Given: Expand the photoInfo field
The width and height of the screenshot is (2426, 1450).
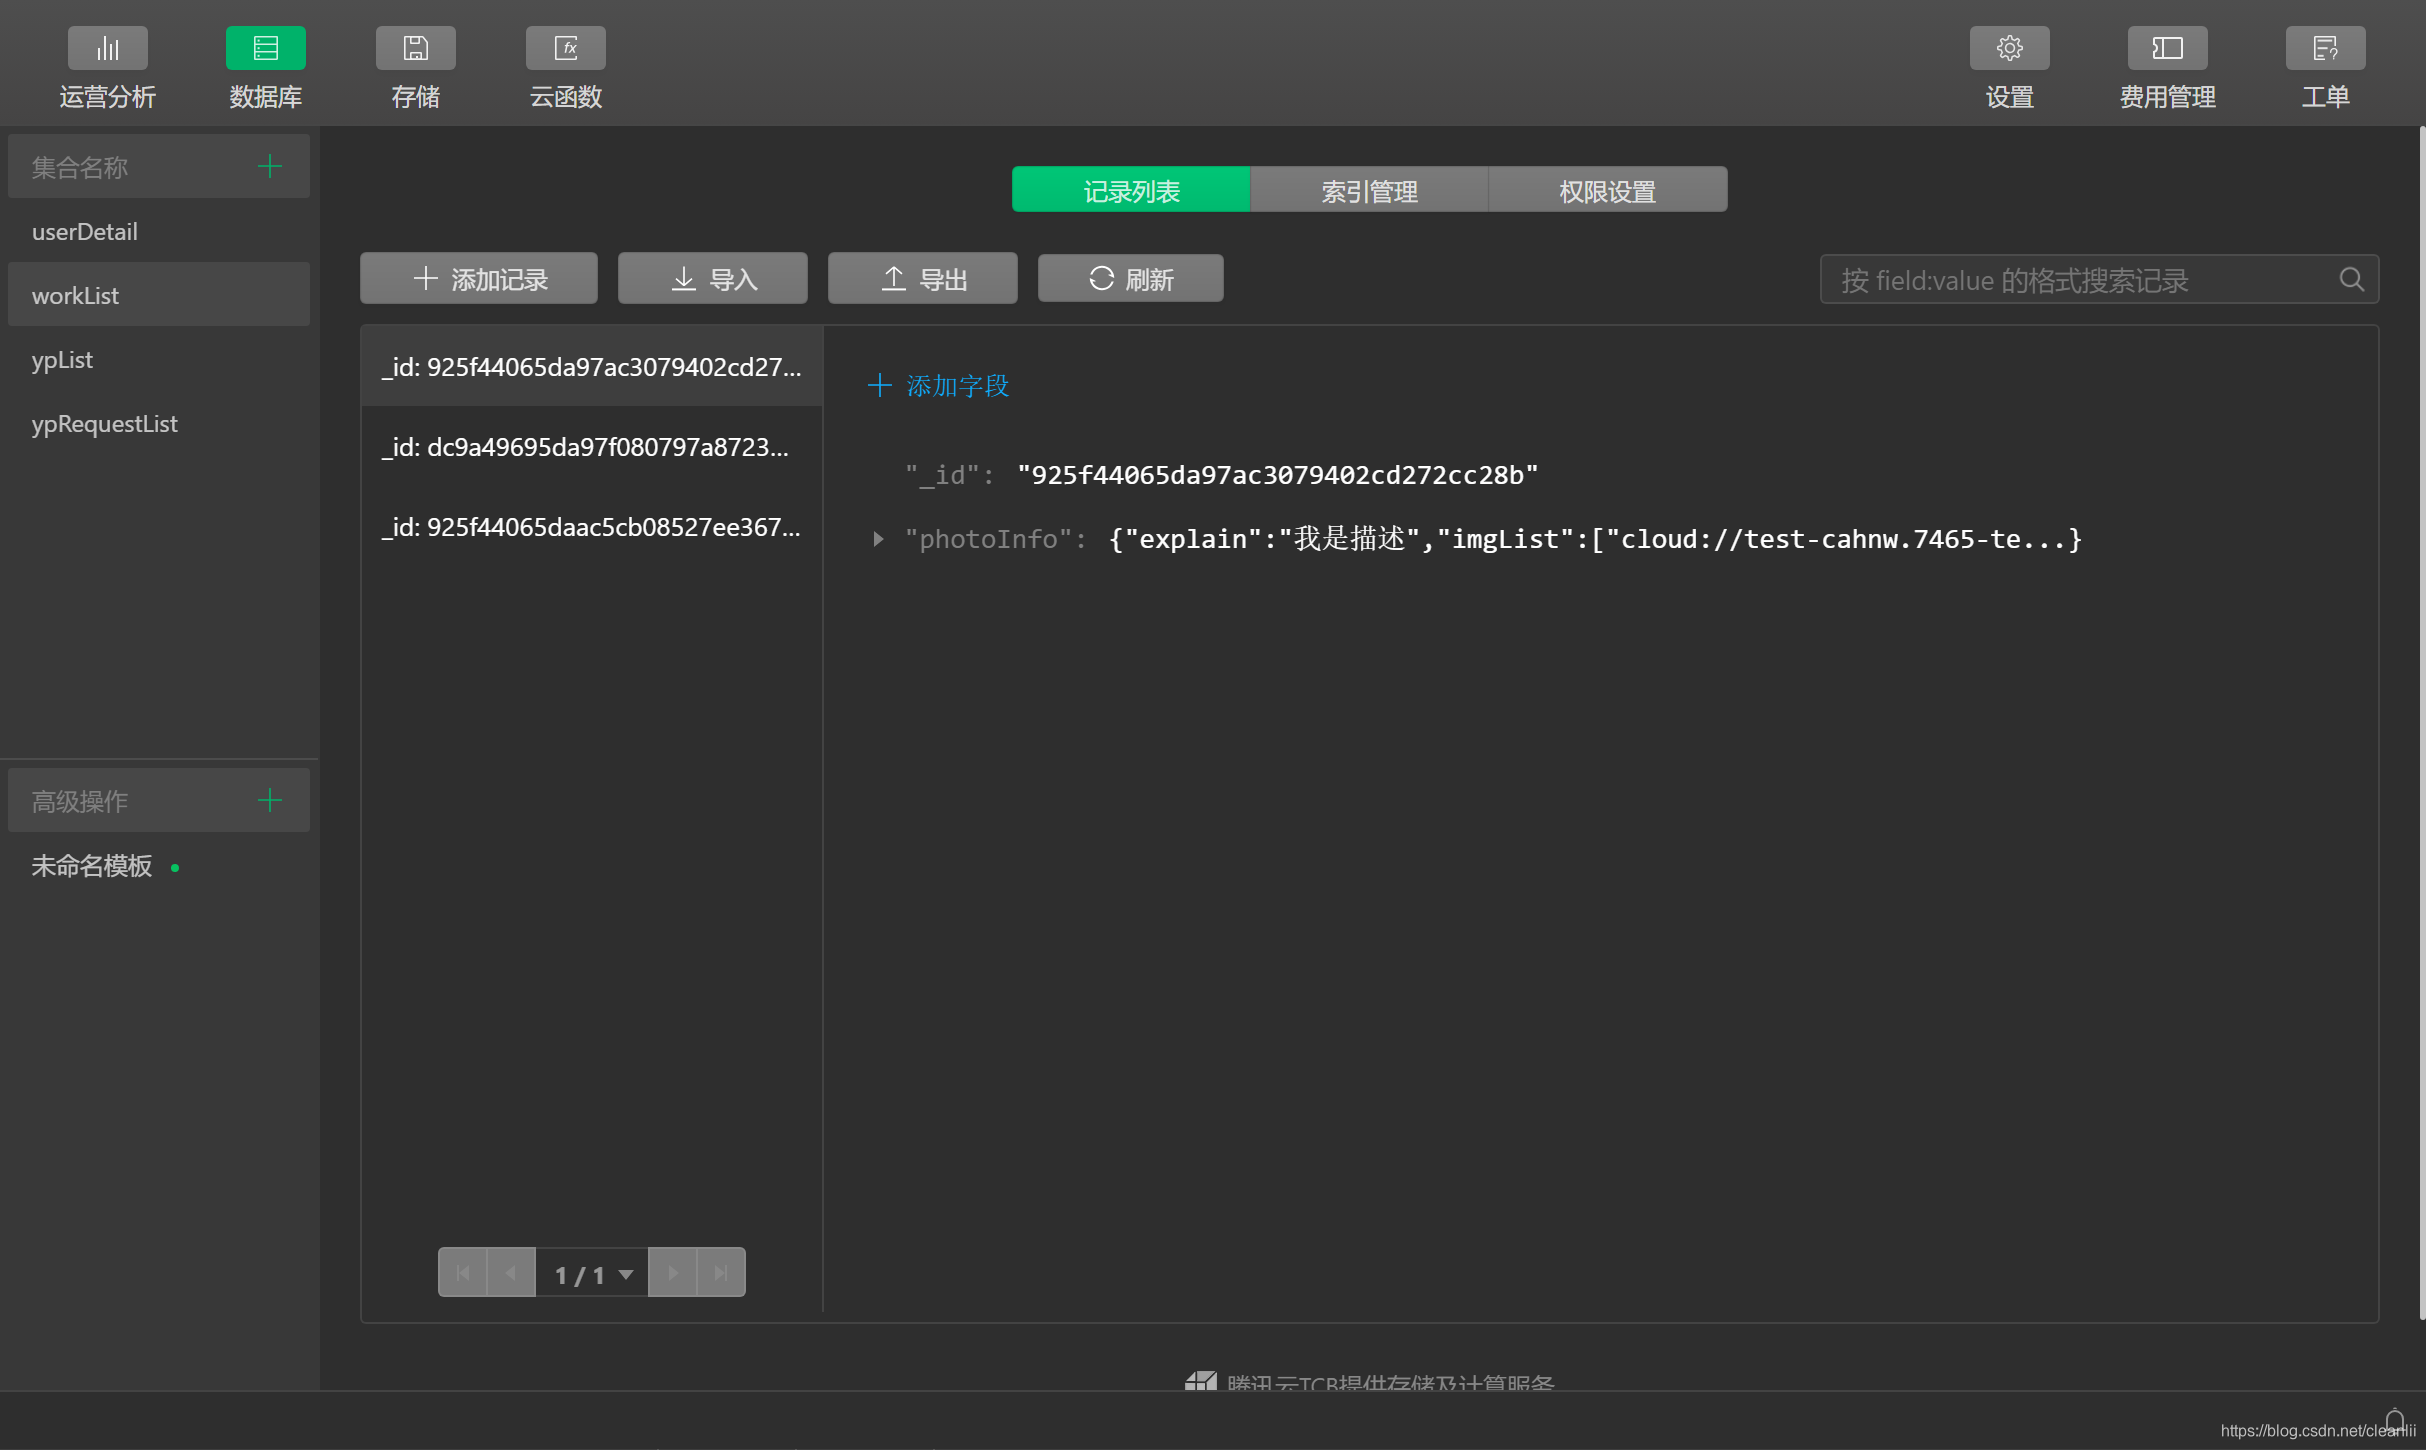Looking at the screenshot, I should (878, 539).
